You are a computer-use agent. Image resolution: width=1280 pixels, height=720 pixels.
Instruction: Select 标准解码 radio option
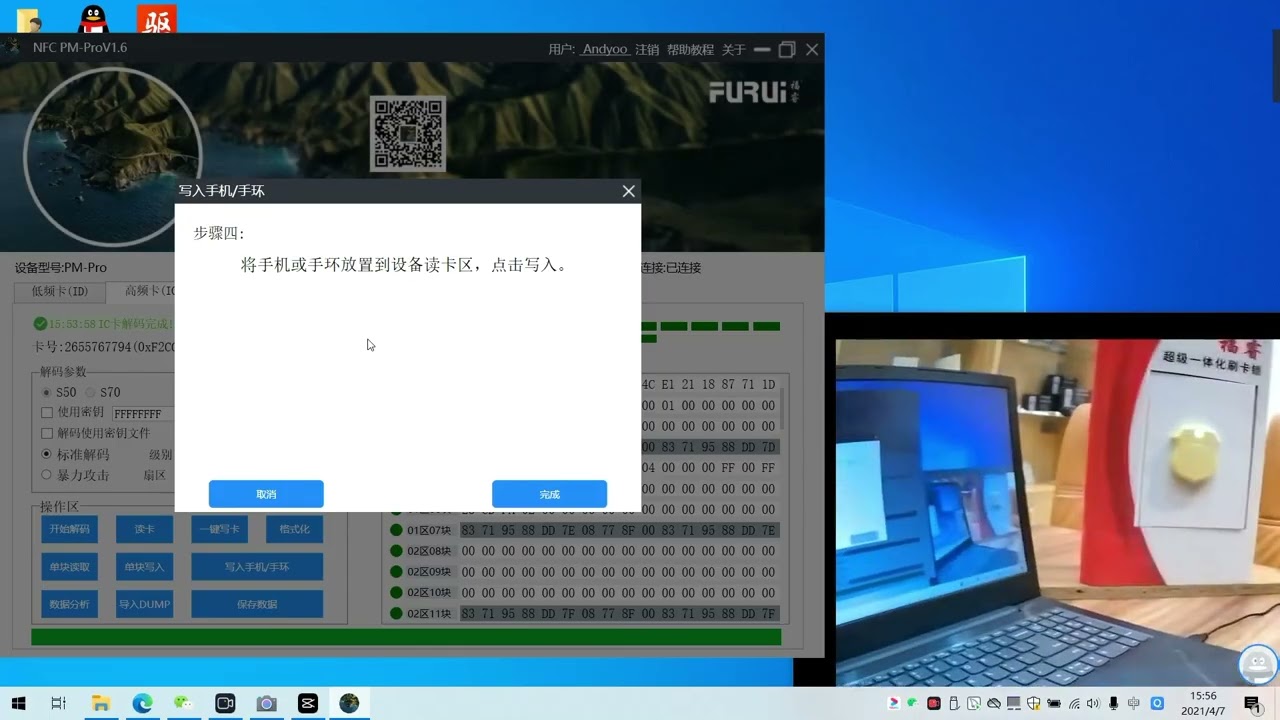tap(47, 454)
